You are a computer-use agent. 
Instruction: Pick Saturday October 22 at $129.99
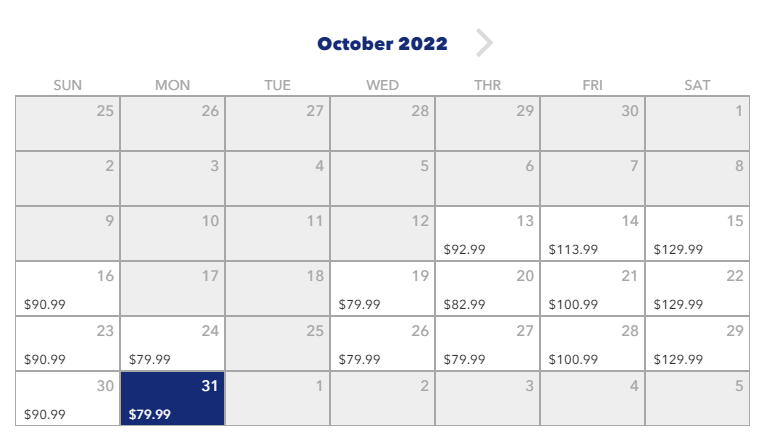(x=697, y=288)
